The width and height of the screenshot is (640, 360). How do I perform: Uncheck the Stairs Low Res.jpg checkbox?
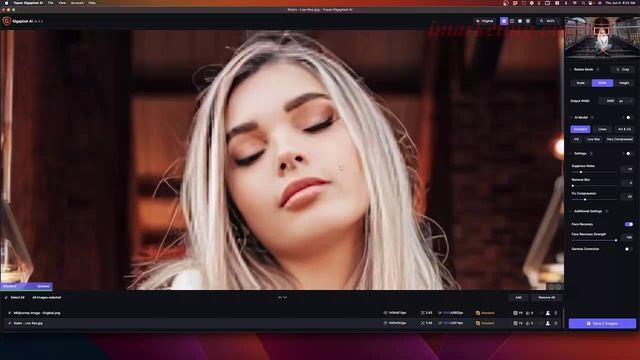click(9, 323)
